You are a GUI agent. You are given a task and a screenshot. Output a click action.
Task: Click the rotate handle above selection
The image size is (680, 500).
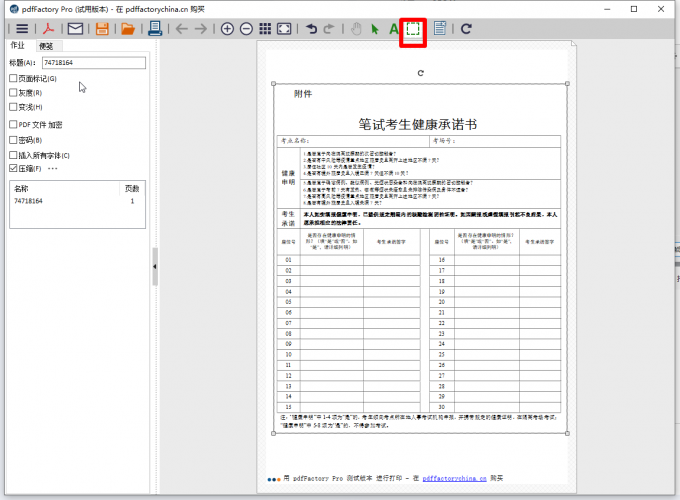coord(420,73)
